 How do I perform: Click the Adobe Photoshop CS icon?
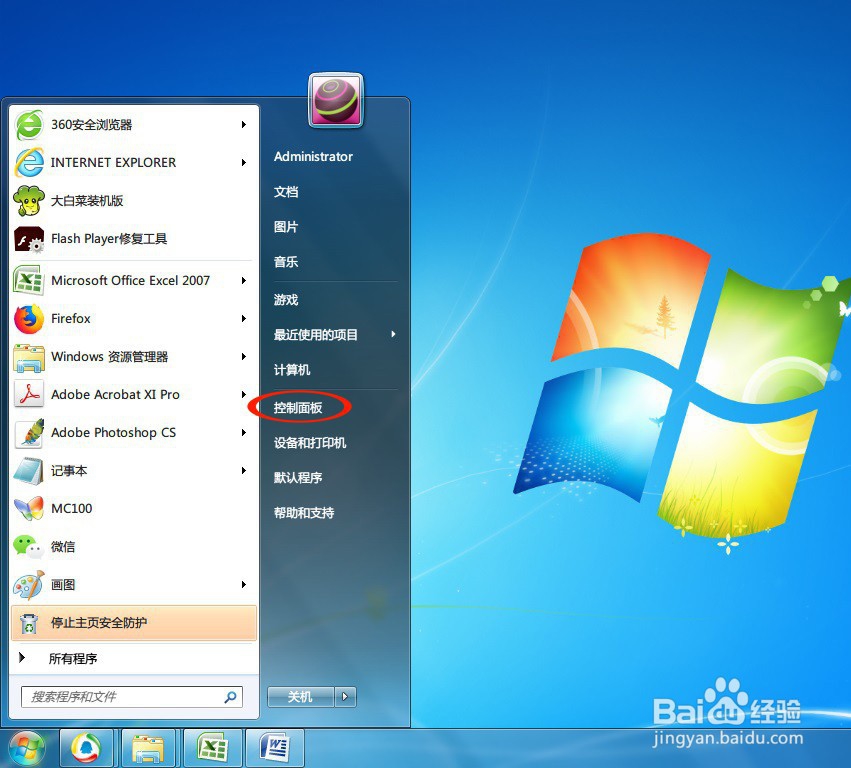coord(29,433)
